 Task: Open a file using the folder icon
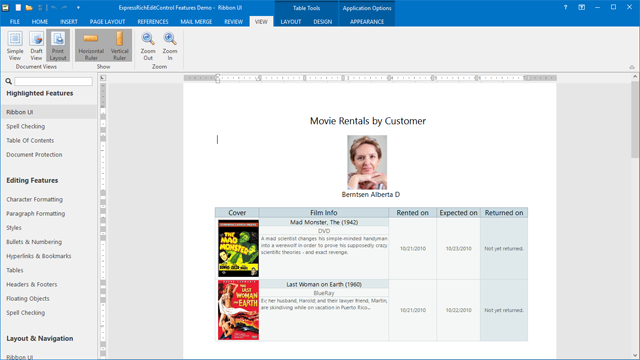tap(29, 7)
